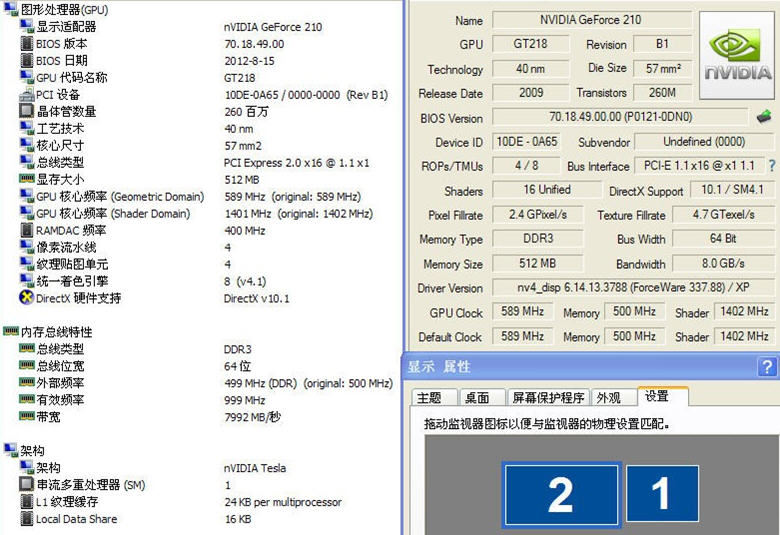The width and height of the screenshot is (780, 535).
Task: Open the 外观 tab
Action: (x=613, y=398)
